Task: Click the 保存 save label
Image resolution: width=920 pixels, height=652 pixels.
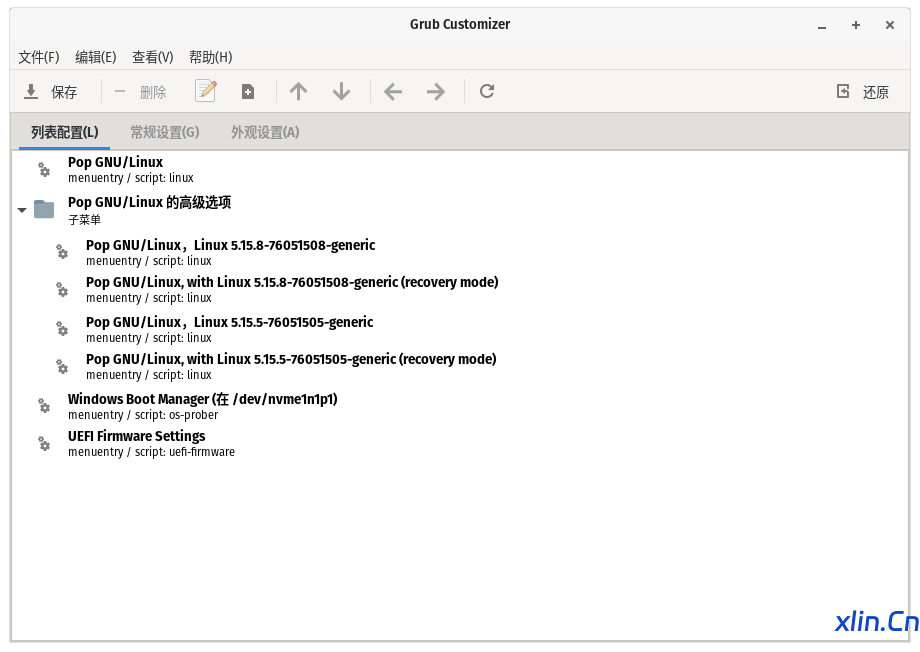Action: coord(64,92)
